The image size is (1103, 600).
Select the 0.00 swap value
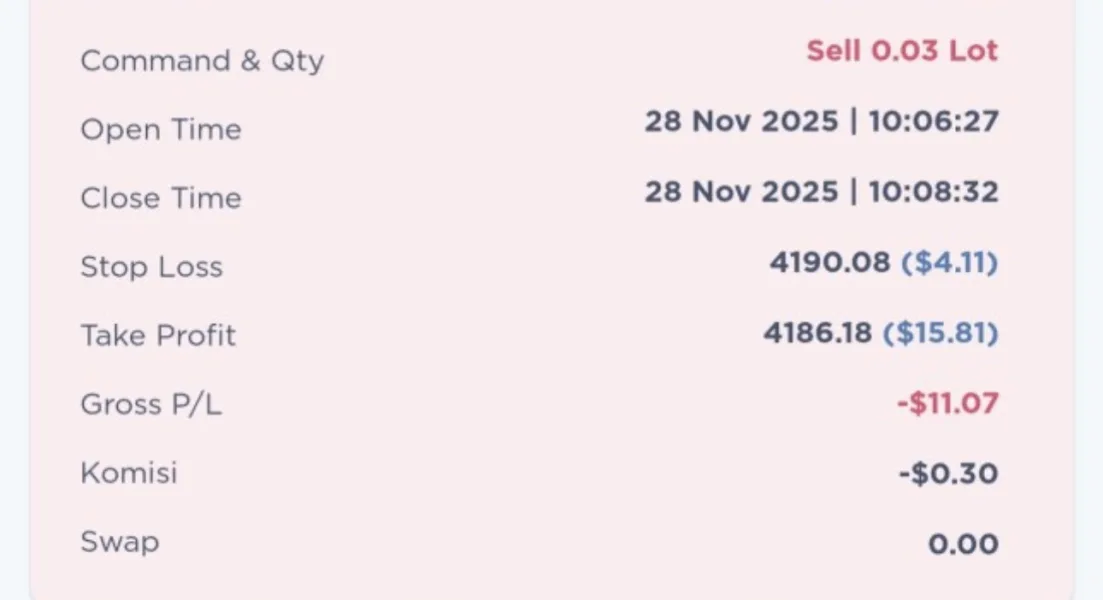pos(963,544)
